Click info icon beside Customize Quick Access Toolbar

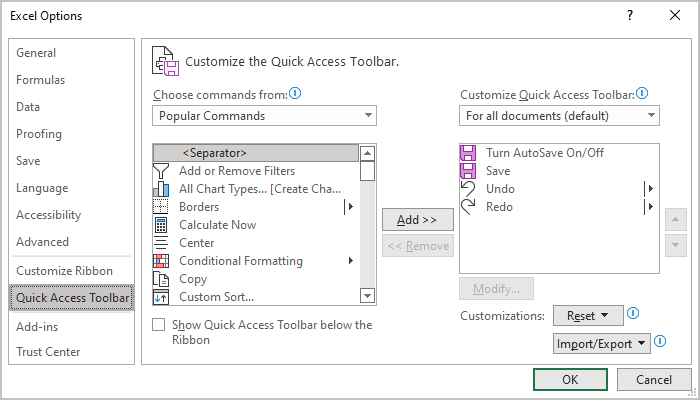(x=642, y=94)
